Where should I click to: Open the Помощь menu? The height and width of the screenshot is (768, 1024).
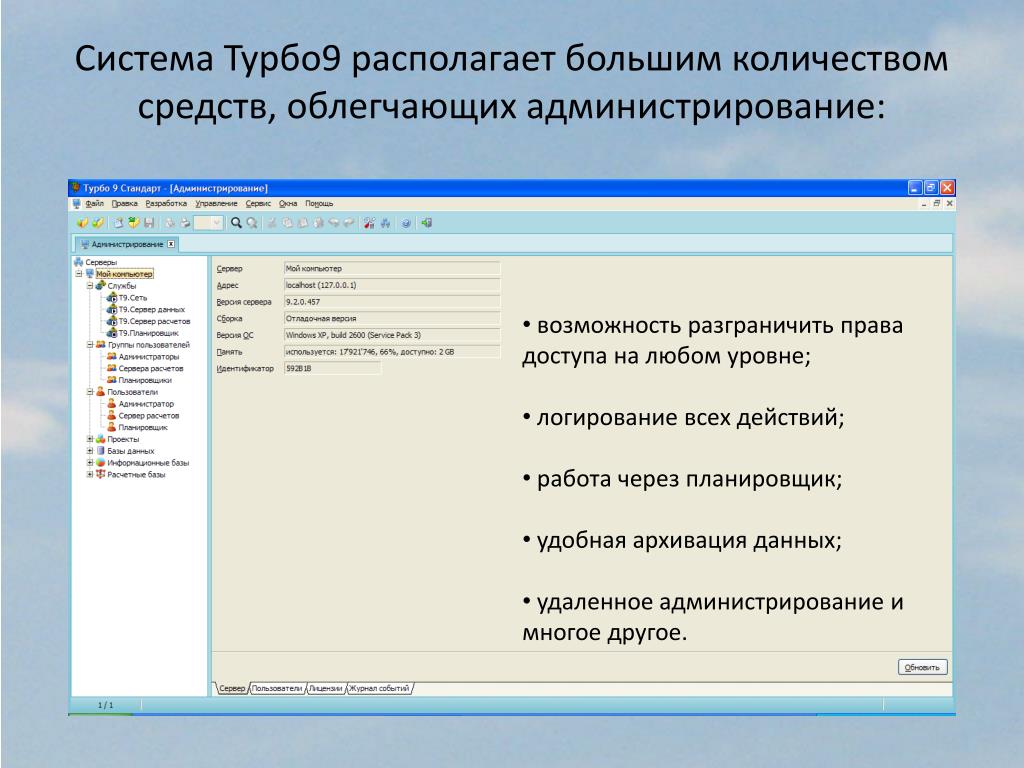tap(319, 204)
